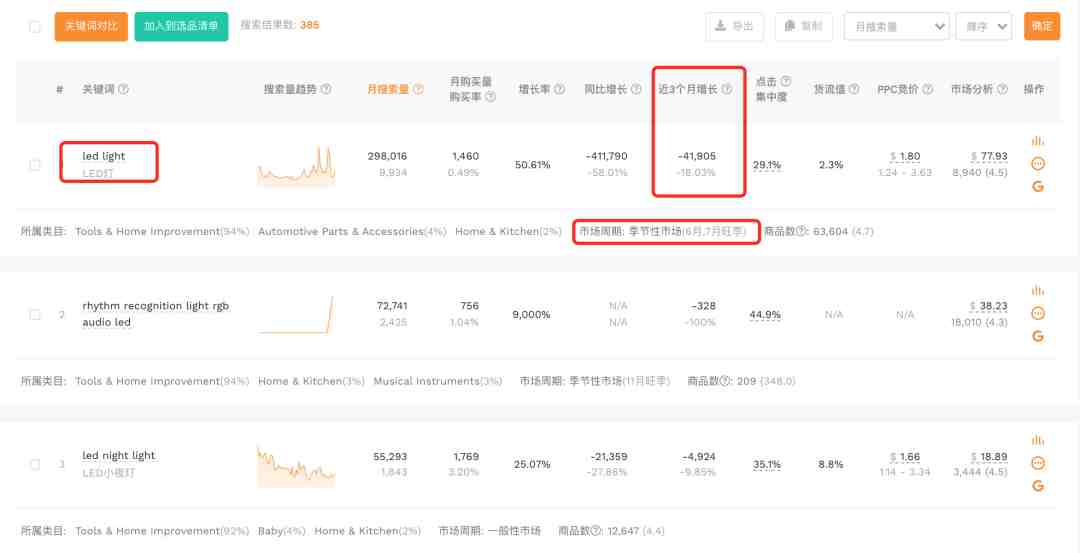The height and width of the screenshot is (553, 1080).
Task: Click the -21,359 year-over-year growth value
Action: point(609,457)
